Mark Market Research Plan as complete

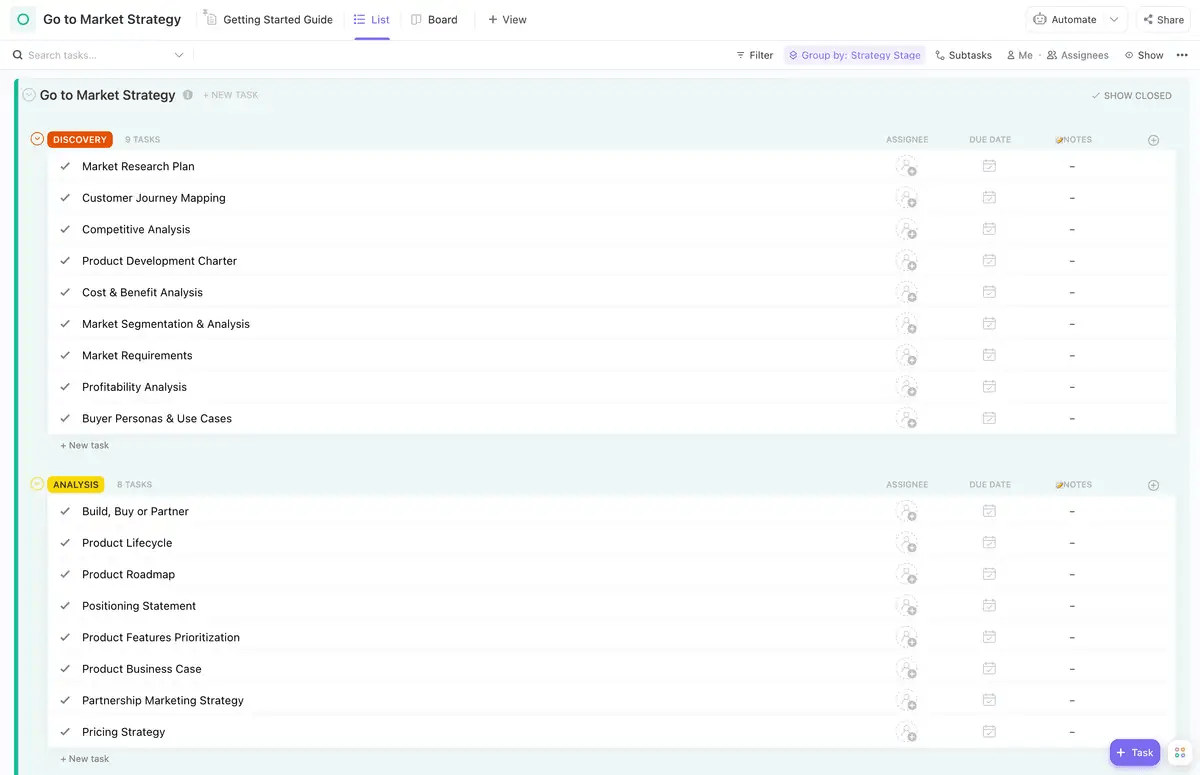click(x=65, y=166)
